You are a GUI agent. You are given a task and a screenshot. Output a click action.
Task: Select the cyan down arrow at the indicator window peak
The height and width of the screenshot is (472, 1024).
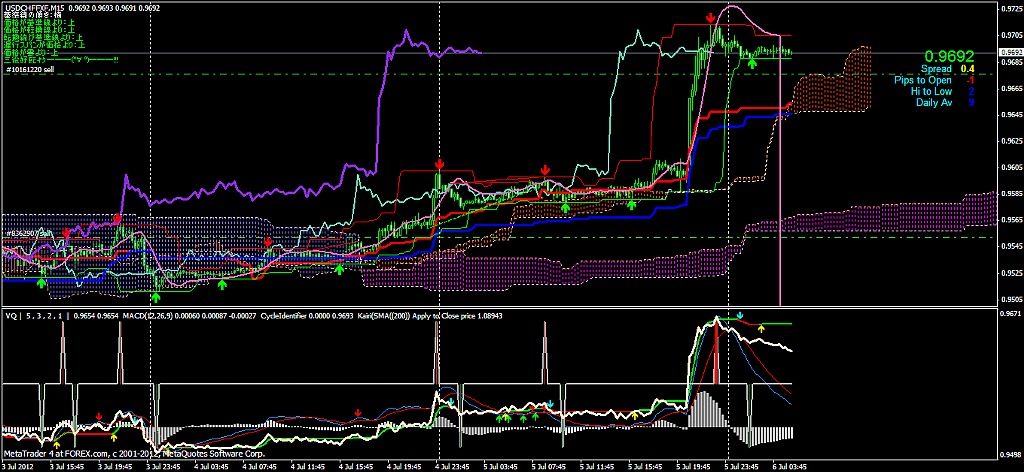tap(740, 317)
